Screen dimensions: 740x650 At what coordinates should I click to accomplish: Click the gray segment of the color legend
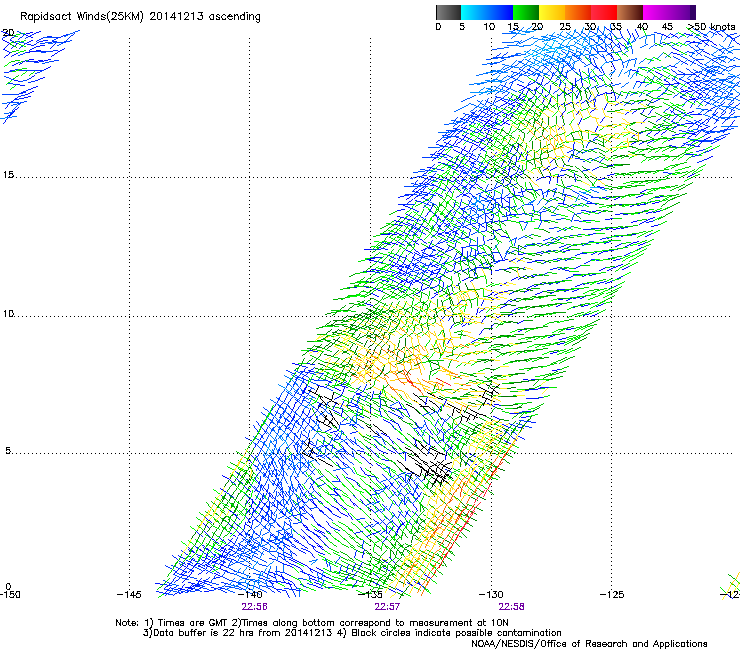pos(448,12)
